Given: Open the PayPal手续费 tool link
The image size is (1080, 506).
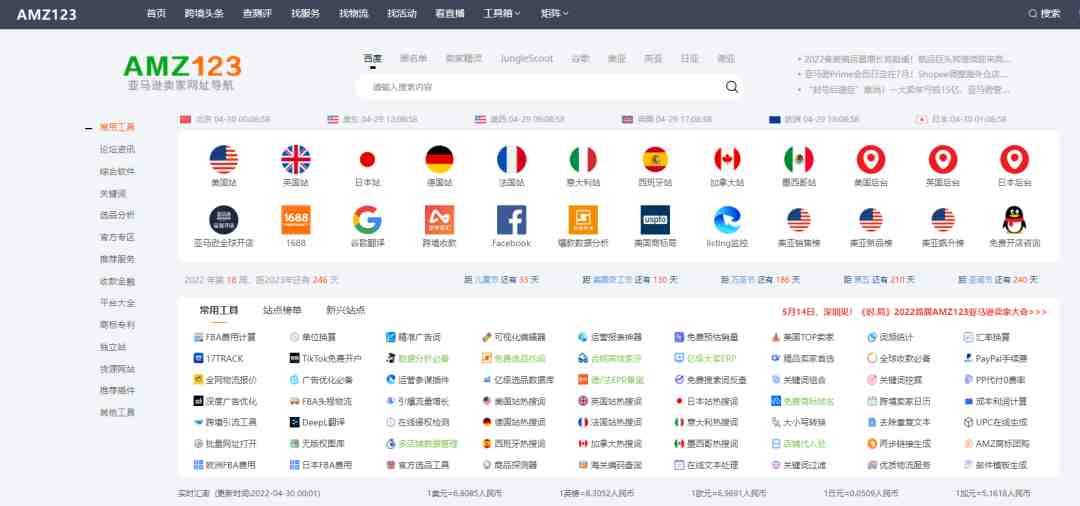Looking at the screenshot, I should pyautogui.click(x=995, y=359).
